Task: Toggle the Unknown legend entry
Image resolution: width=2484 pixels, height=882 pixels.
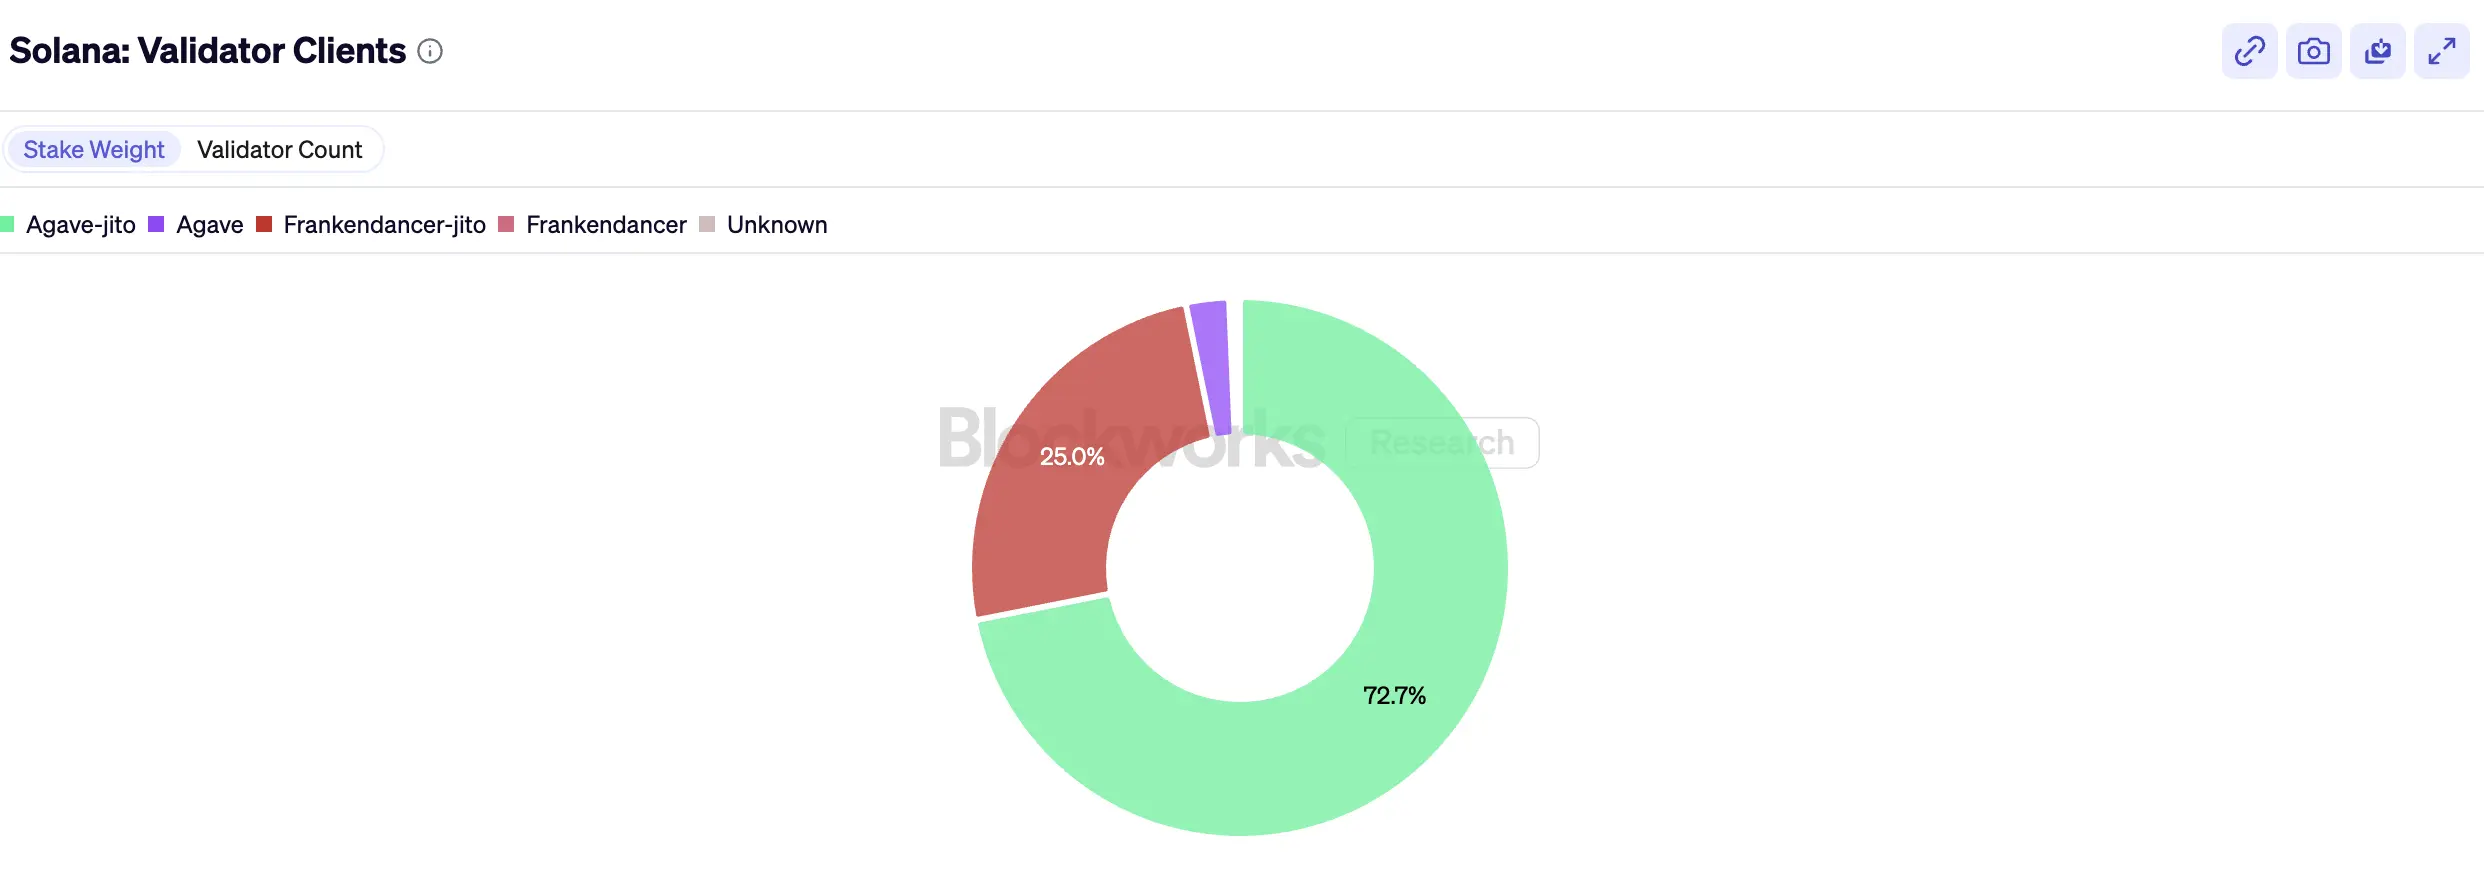Action: click(x=777, y=224)
